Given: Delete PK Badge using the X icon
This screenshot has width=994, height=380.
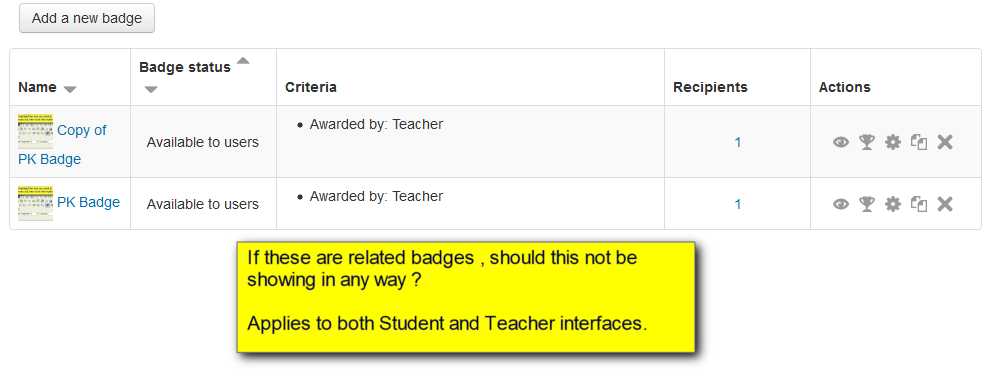Looking at the screenshot, I should click(945, 204).
